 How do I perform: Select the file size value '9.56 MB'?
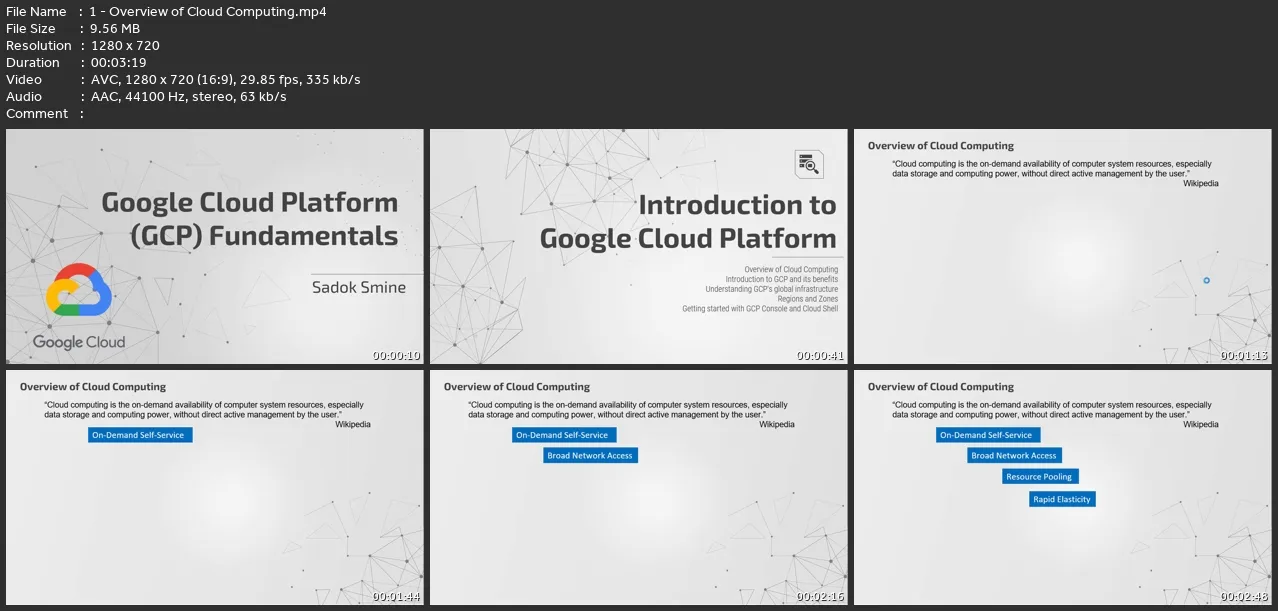tap(115, 28)
